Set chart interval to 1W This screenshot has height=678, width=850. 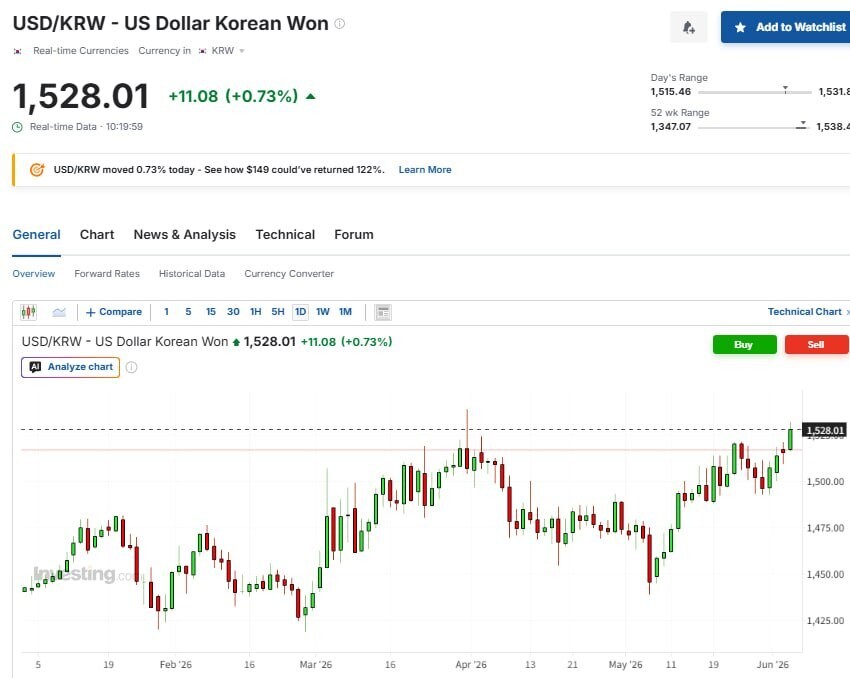323,312
